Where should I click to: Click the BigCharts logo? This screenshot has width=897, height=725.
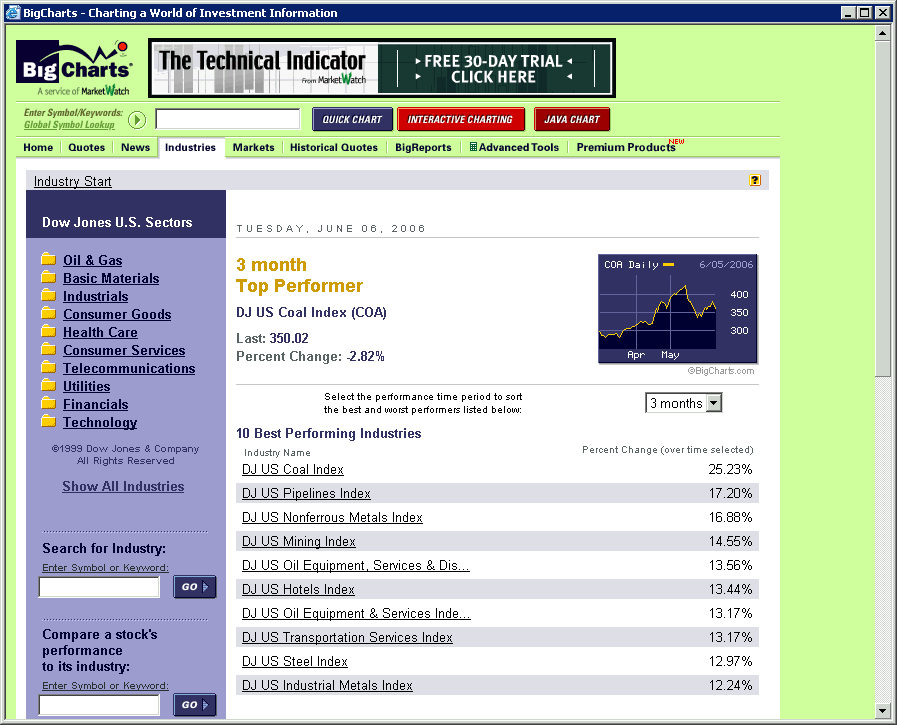click(x=74, y=65)
